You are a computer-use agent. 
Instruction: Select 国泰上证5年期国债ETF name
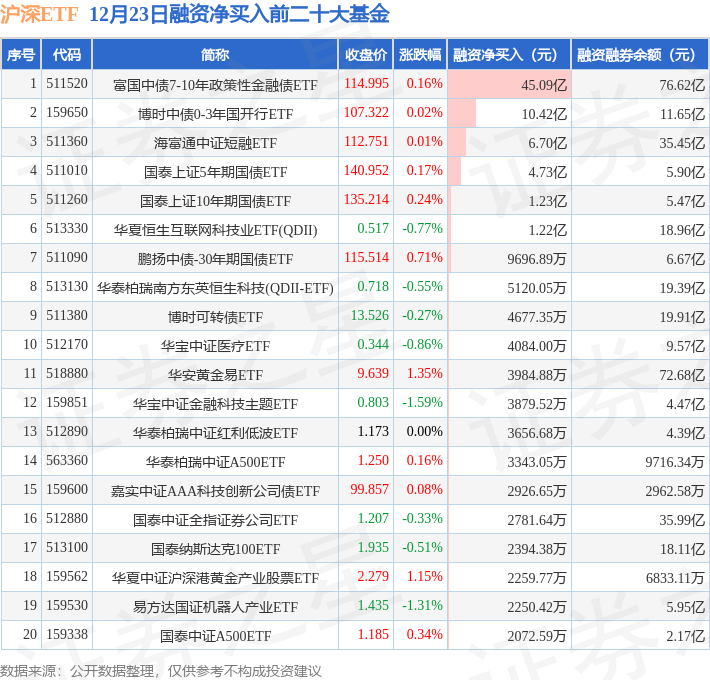tap(215, 172)
